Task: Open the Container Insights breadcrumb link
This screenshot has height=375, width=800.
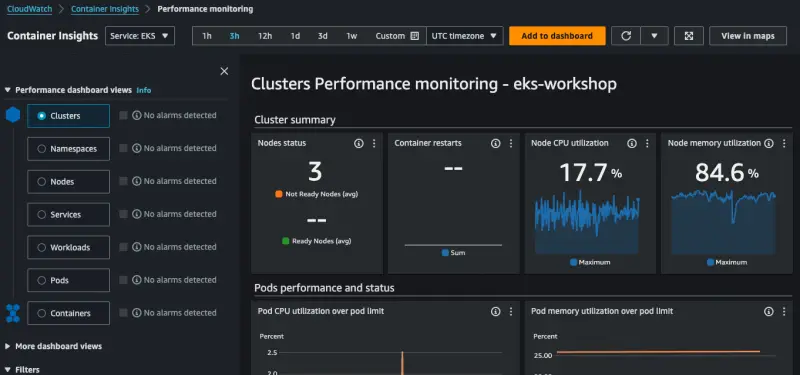Action: 105,9
